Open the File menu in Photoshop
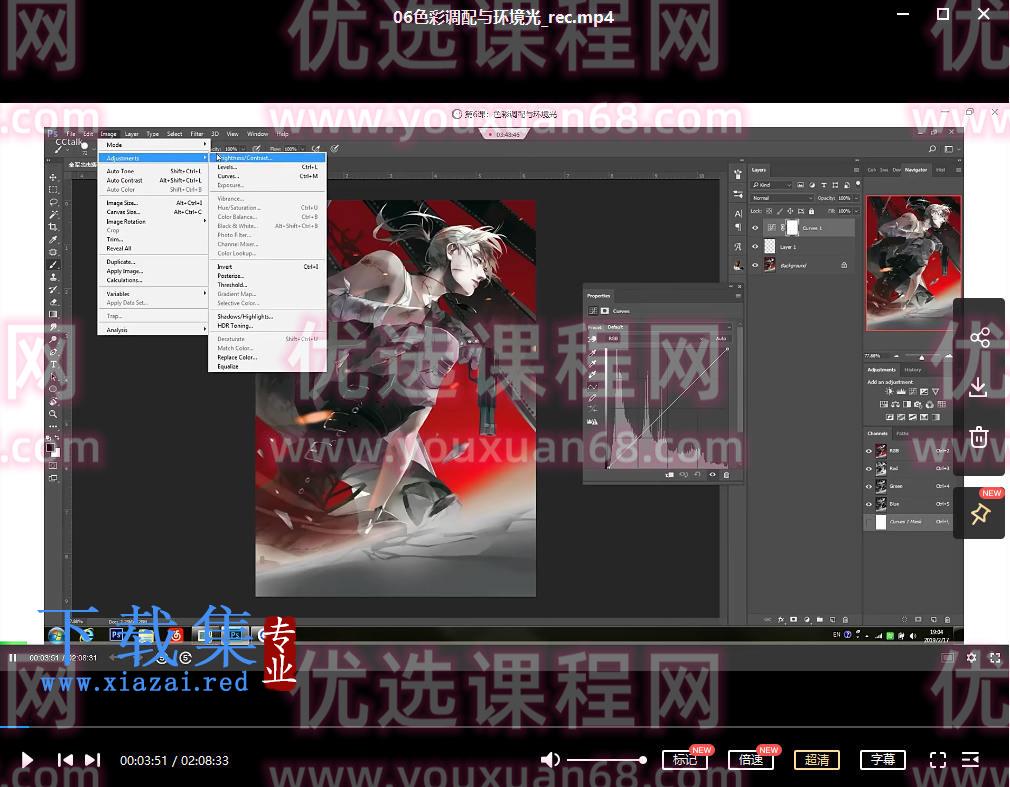Image resolution: width=1010 pixels, height=787 pixels. [71, 134]
